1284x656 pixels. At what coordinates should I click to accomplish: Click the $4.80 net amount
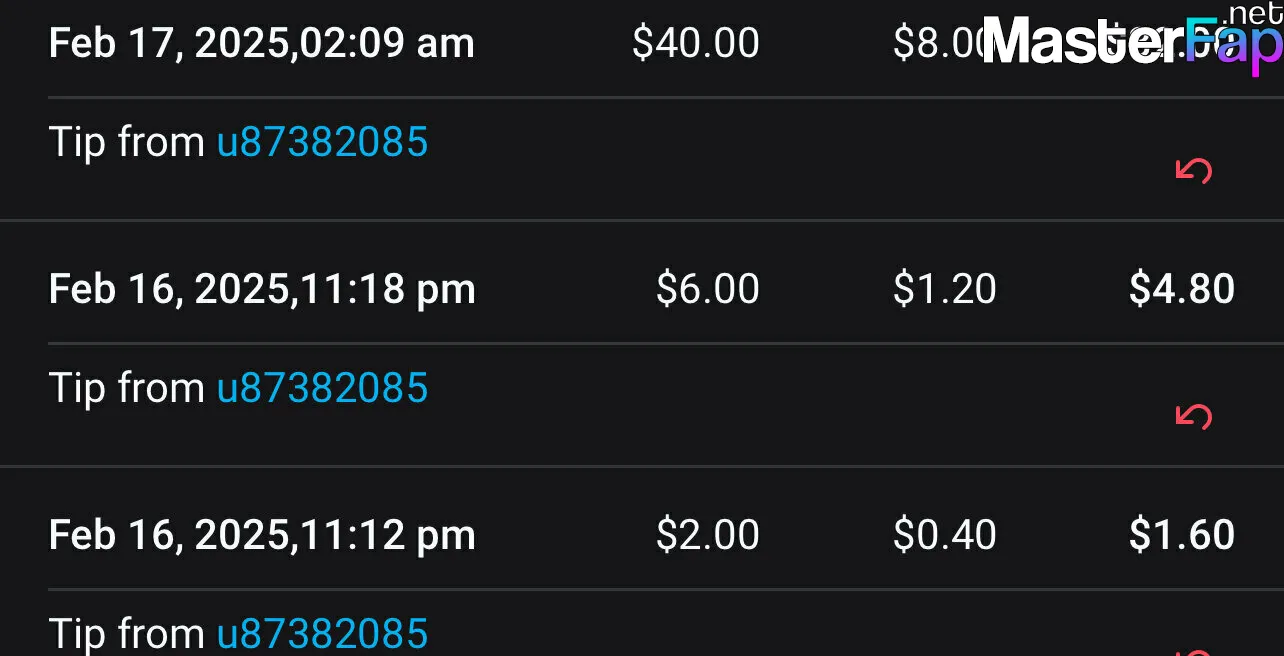tap(1182, 289)
